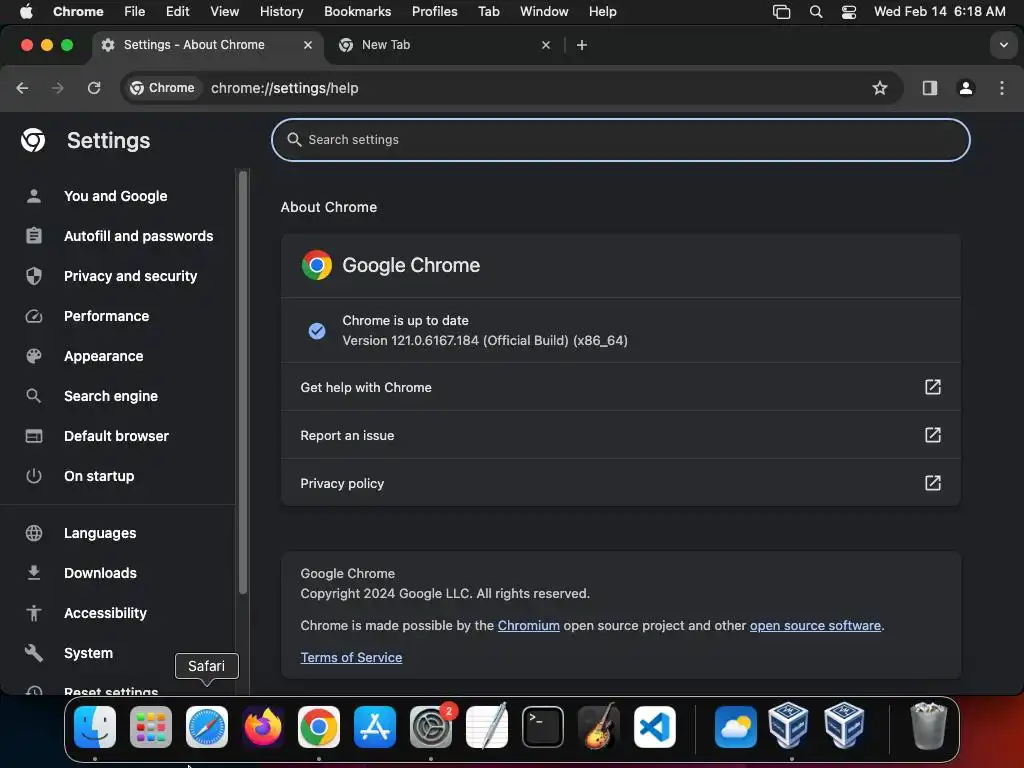Open Downloads settings
1024x768 pixels.
click(x=100, y=573)
